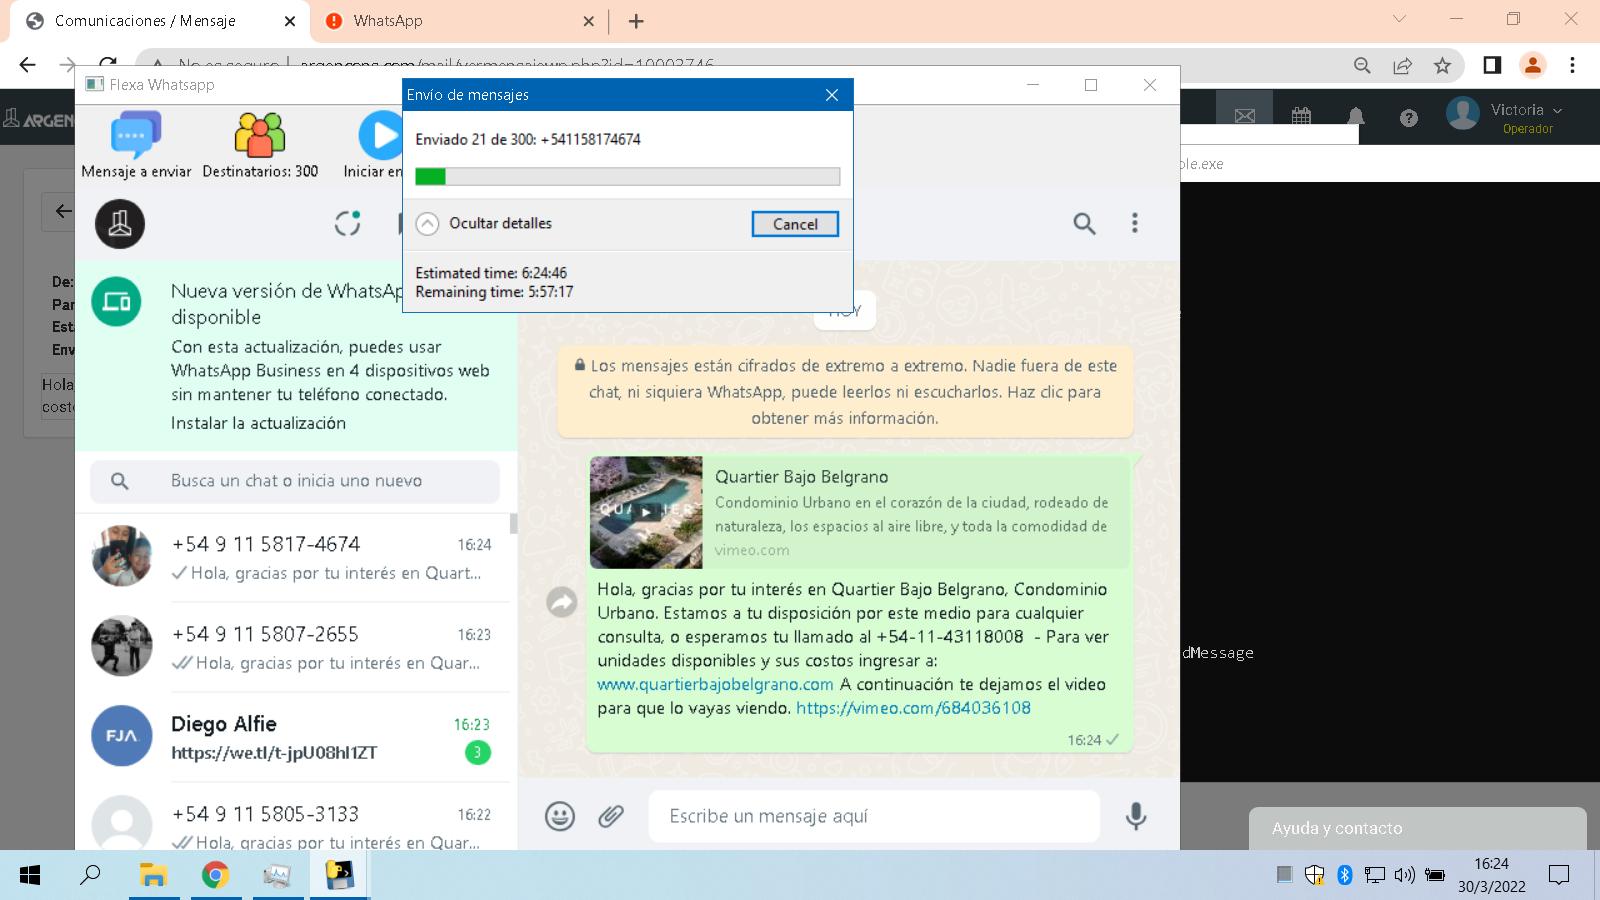The image size is (1600, 900).
Task: Open File Explorer in the taskbar
Action: click(x=152, y=875)
